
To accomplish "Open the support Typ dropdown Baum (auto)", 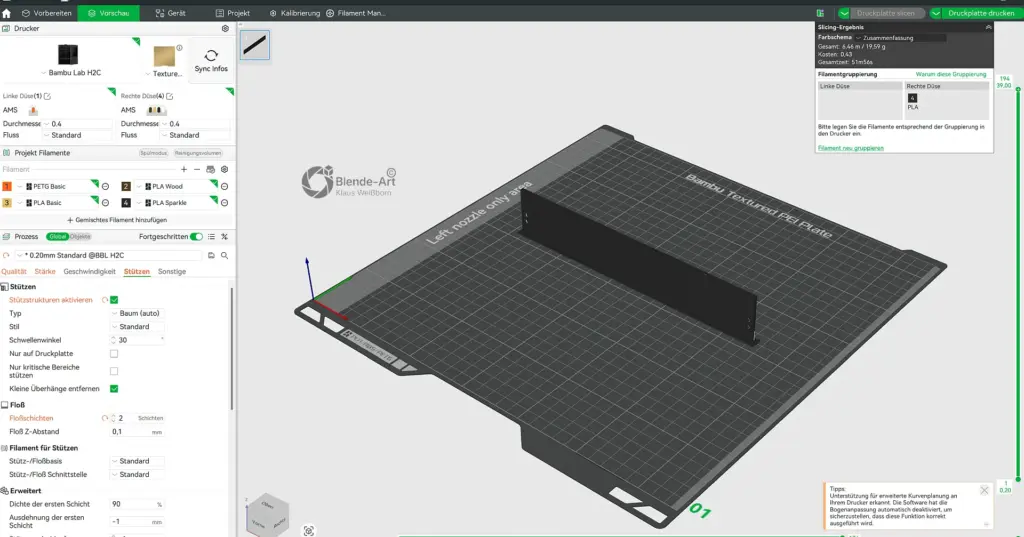I will coord(136,314).
